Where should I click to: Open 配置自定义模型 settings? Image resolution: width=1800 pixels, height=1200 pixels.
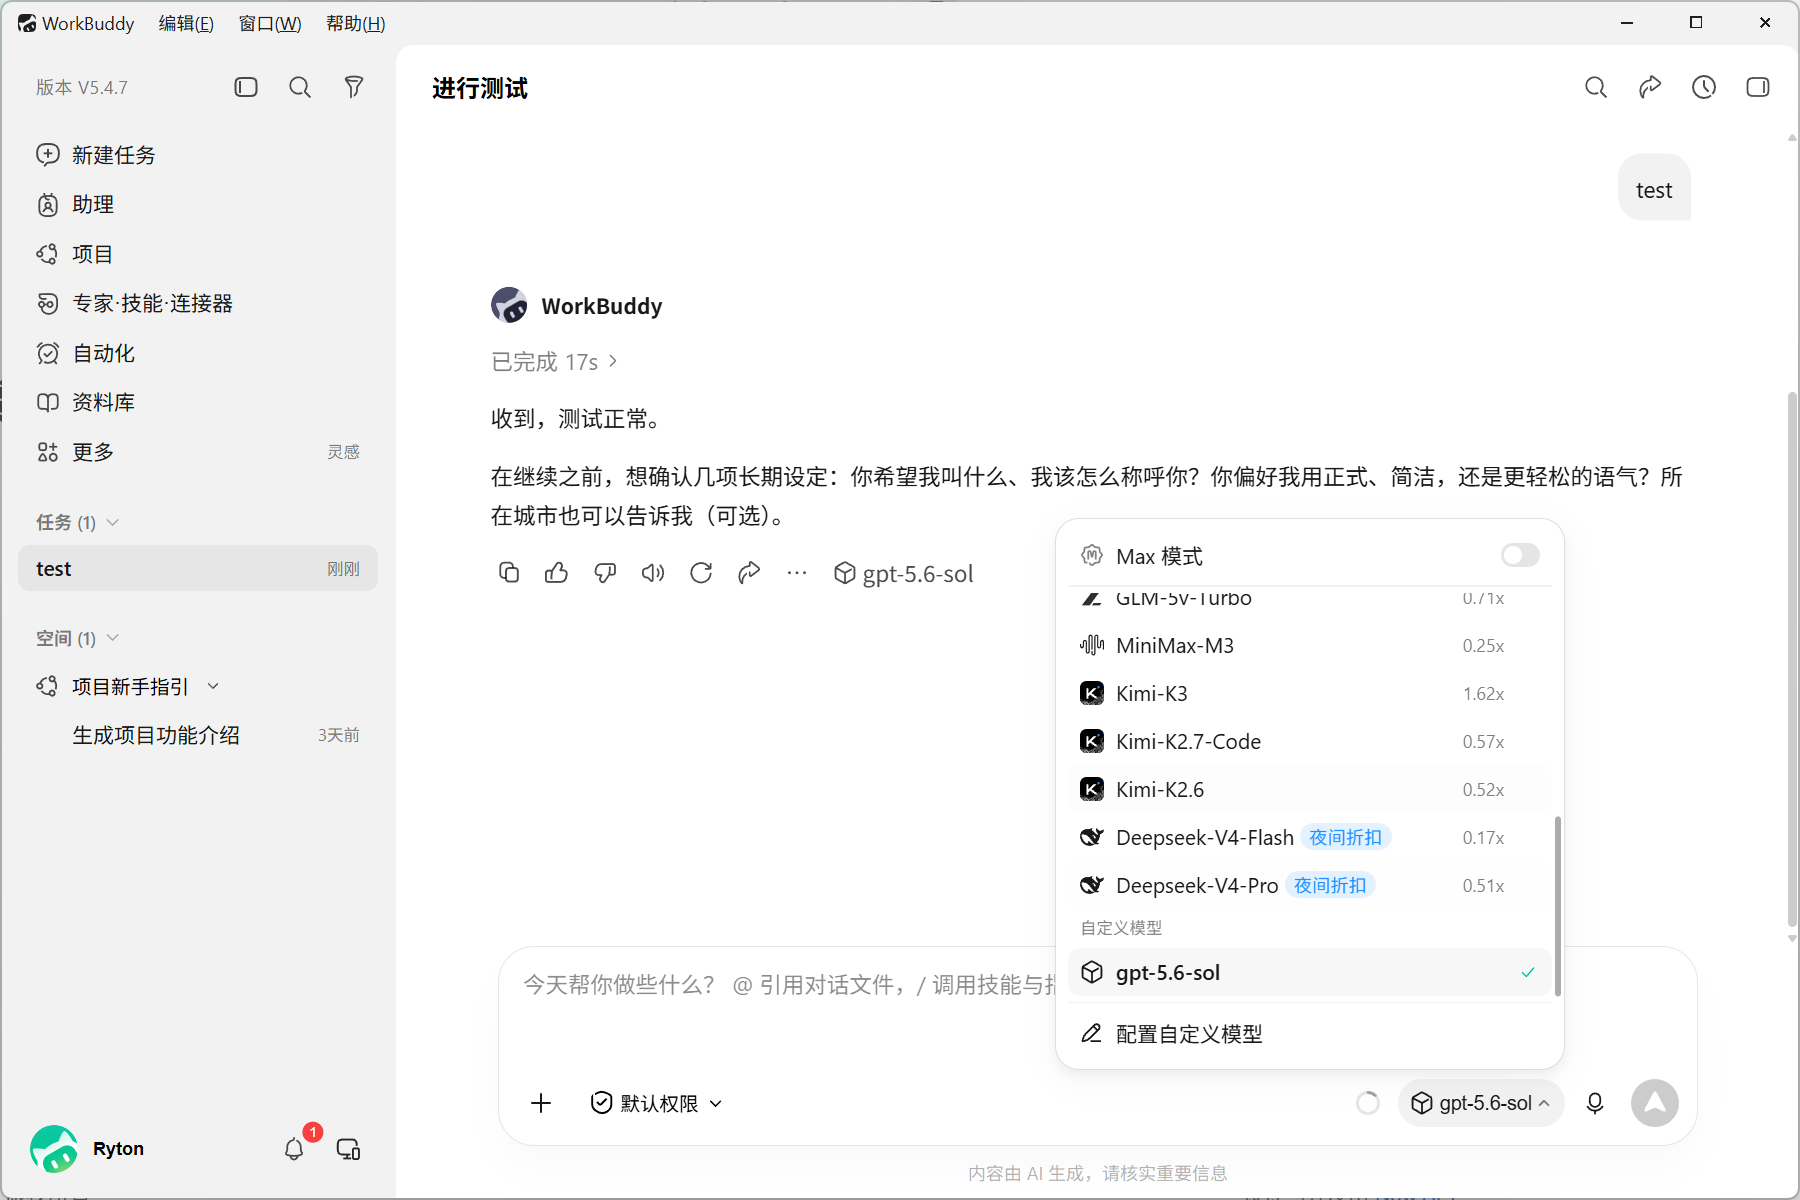pyautogui.click(x=1309, y=1034)
